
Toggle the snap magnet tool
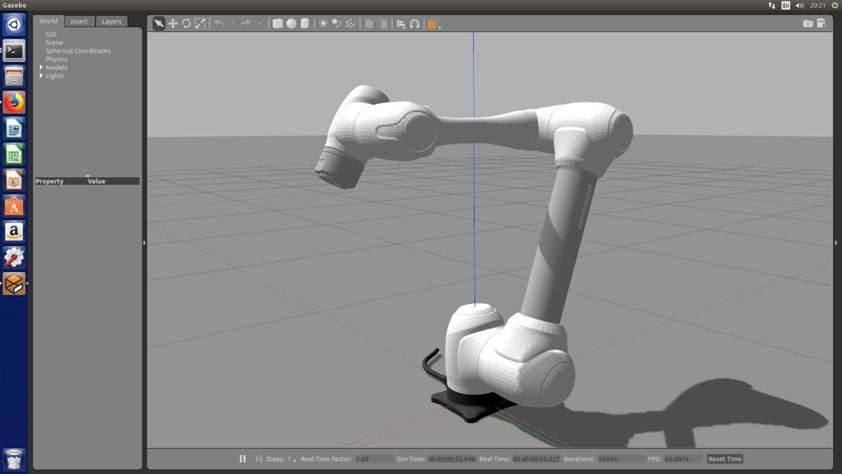pyautogui.click(x=415, y=23)
